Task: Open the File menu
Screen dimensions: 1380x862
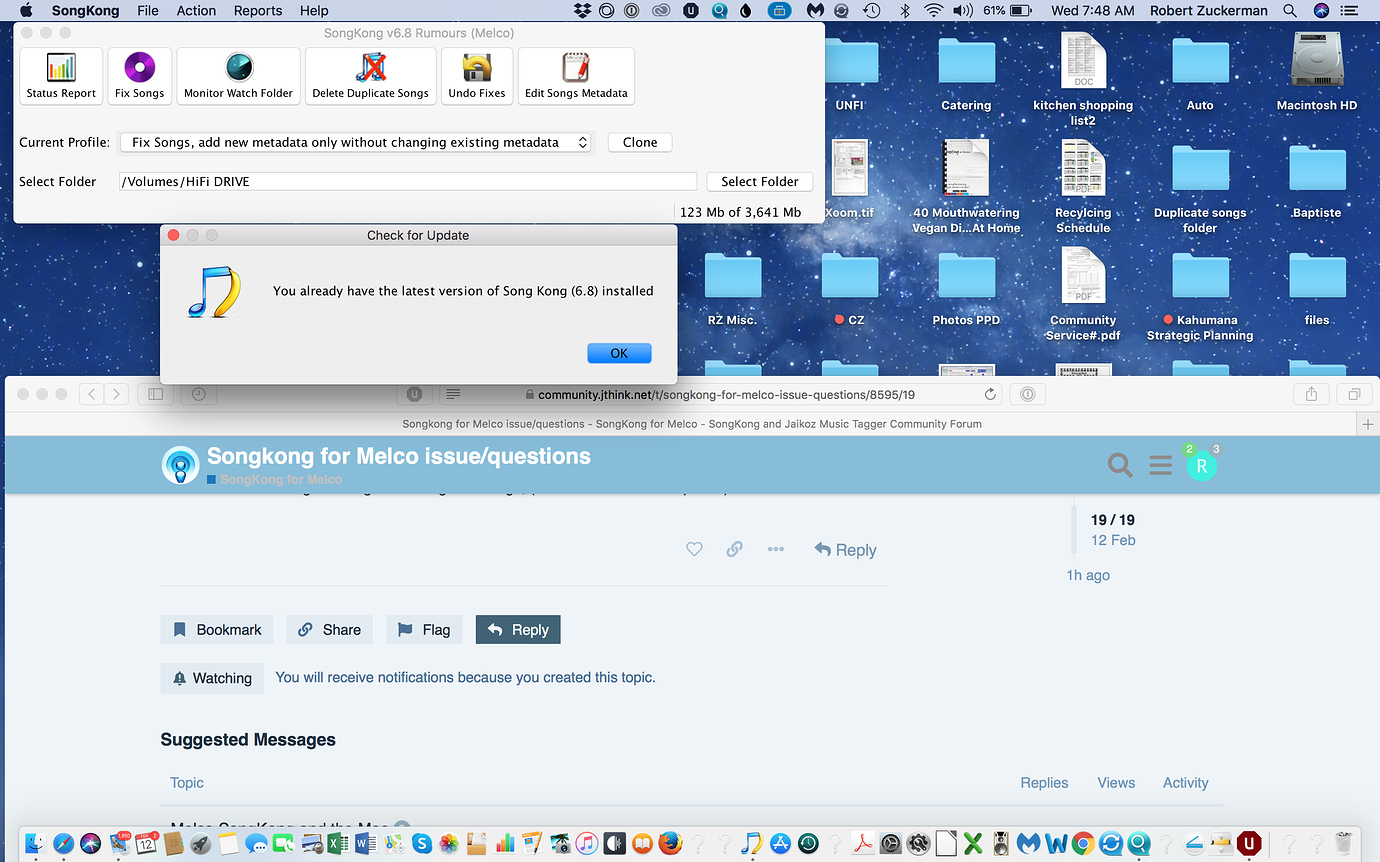Action: pyautogui.click(x=148, y=11)
